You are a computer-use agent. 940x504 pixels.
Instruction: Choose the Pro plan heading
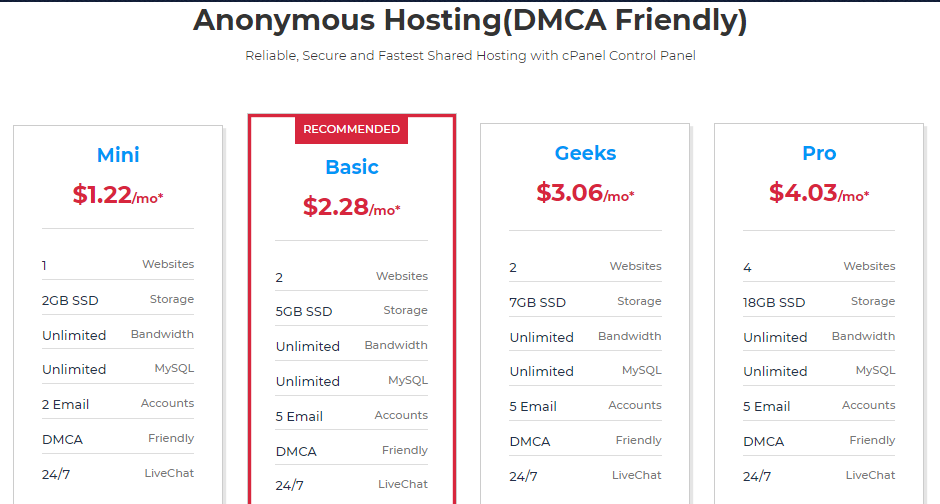(819, 153)
